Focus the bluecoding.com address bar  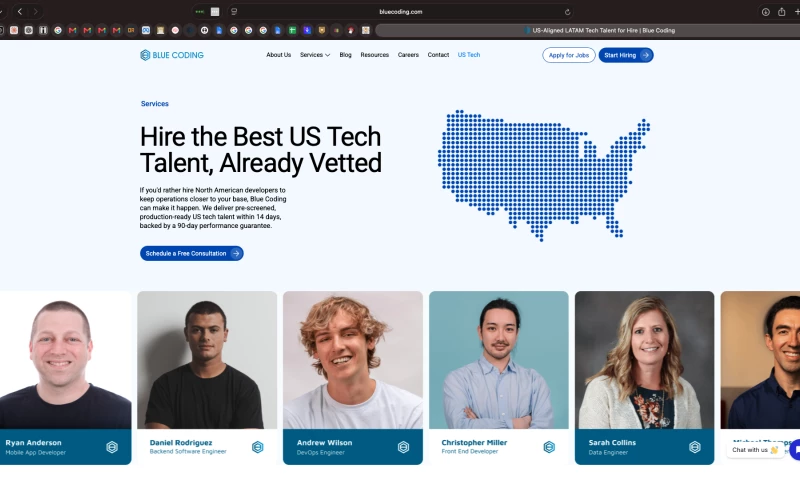(401, 12)
